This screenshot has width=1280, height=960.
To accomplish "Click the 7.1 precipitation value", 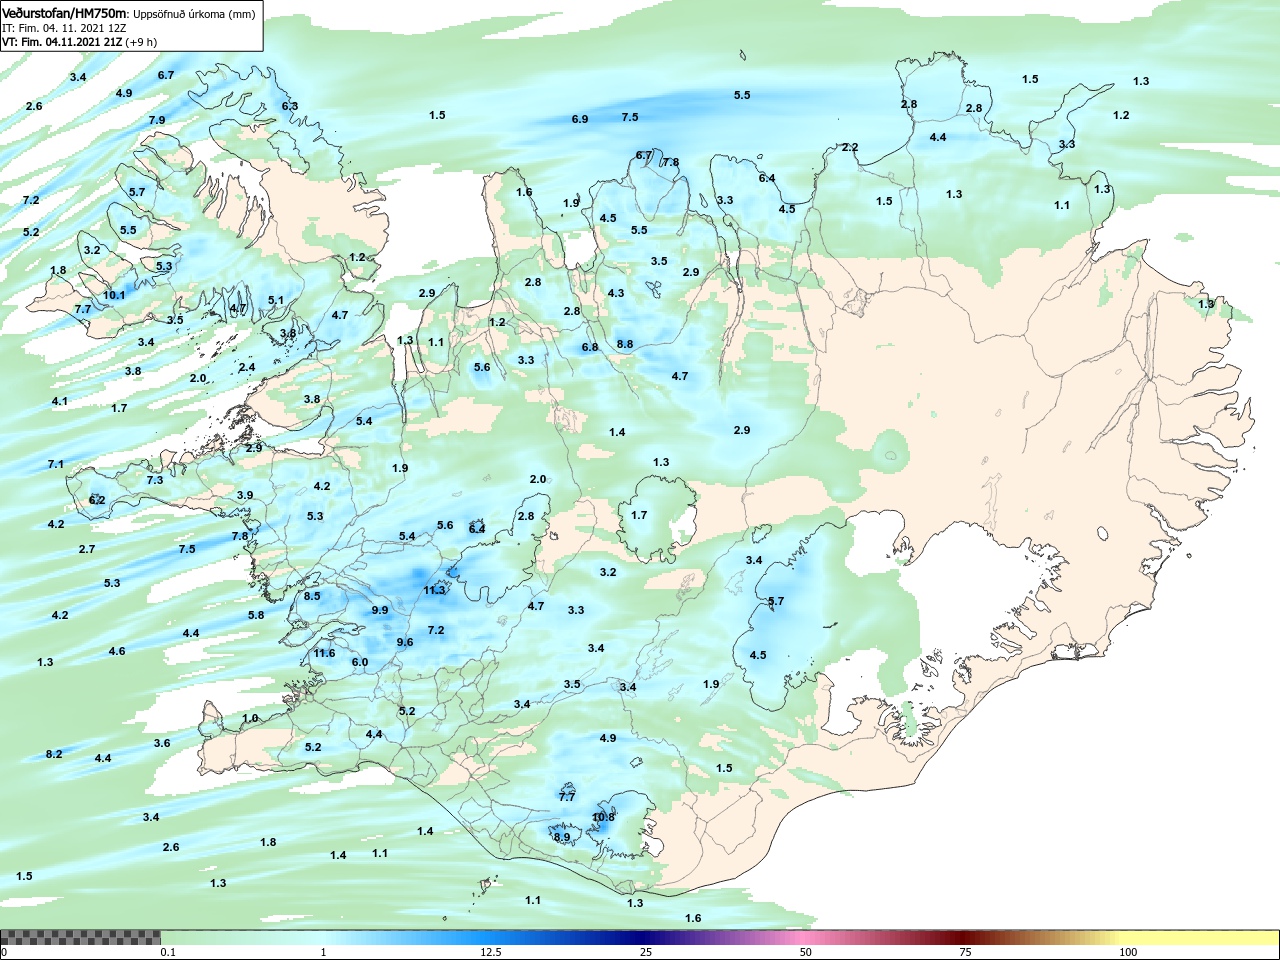I will (x=55, y=464).
